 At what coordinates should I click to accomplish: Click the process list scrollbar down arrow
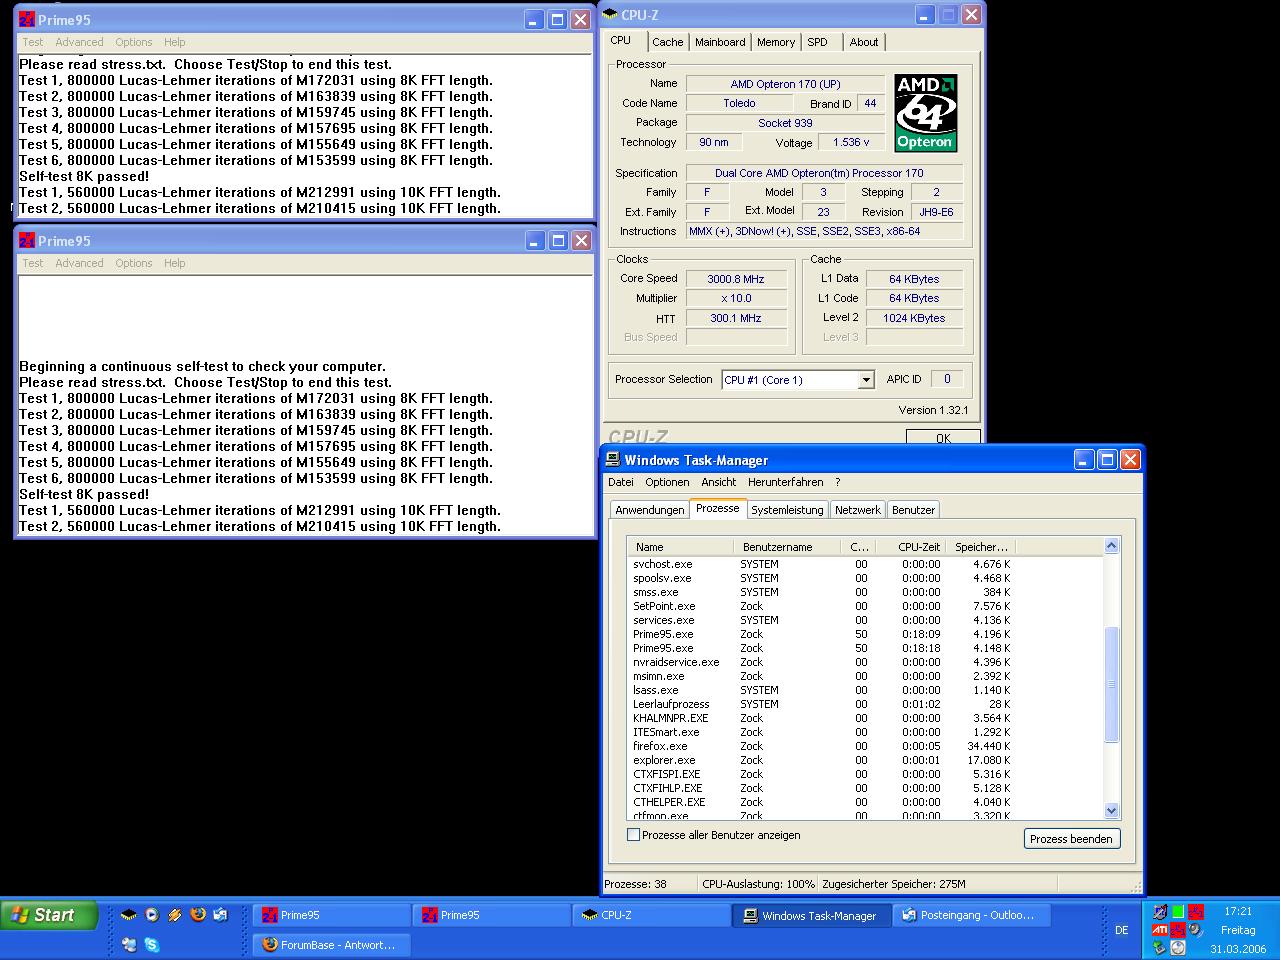pos(1111,811)
